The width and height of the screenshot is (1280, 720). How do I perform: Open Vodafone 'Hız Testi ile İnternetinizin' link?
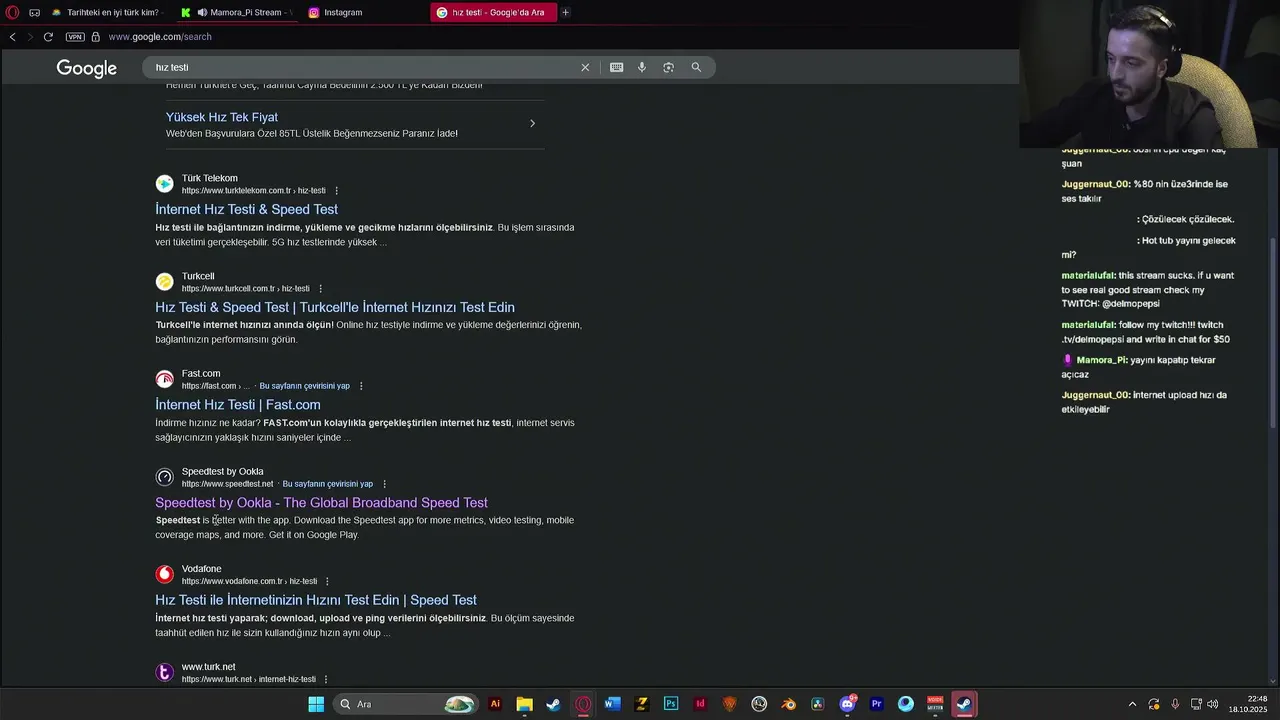click(x=316, y=600)
